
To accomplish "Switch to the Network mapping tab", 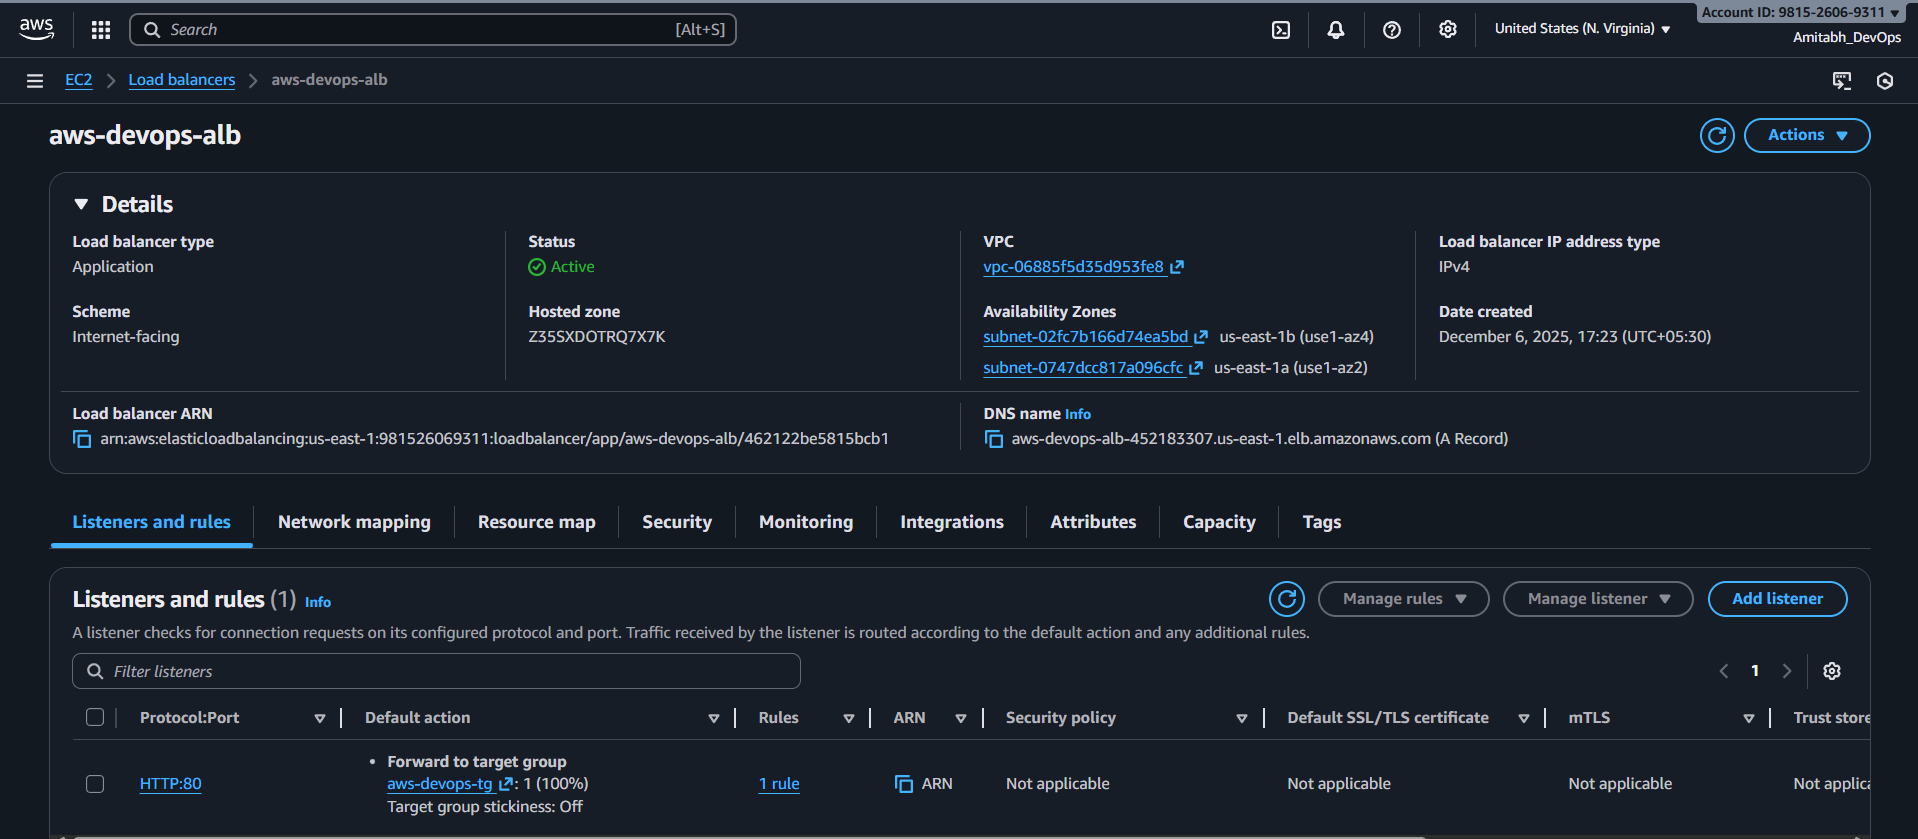I will pos(354,522).
